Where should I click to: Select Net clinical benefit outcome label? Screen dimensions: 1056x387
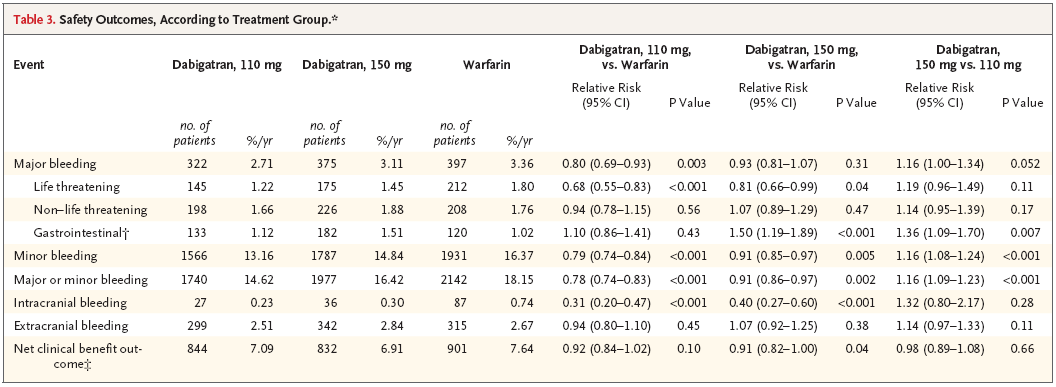click(x=77, y=355)
